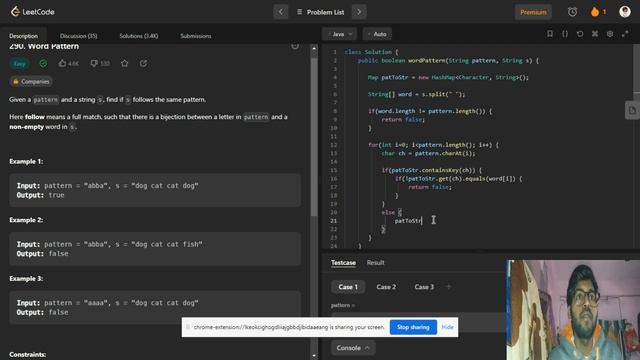
Task: Place cursor on line 21 patToStr
Action: [x=408, y=221]
